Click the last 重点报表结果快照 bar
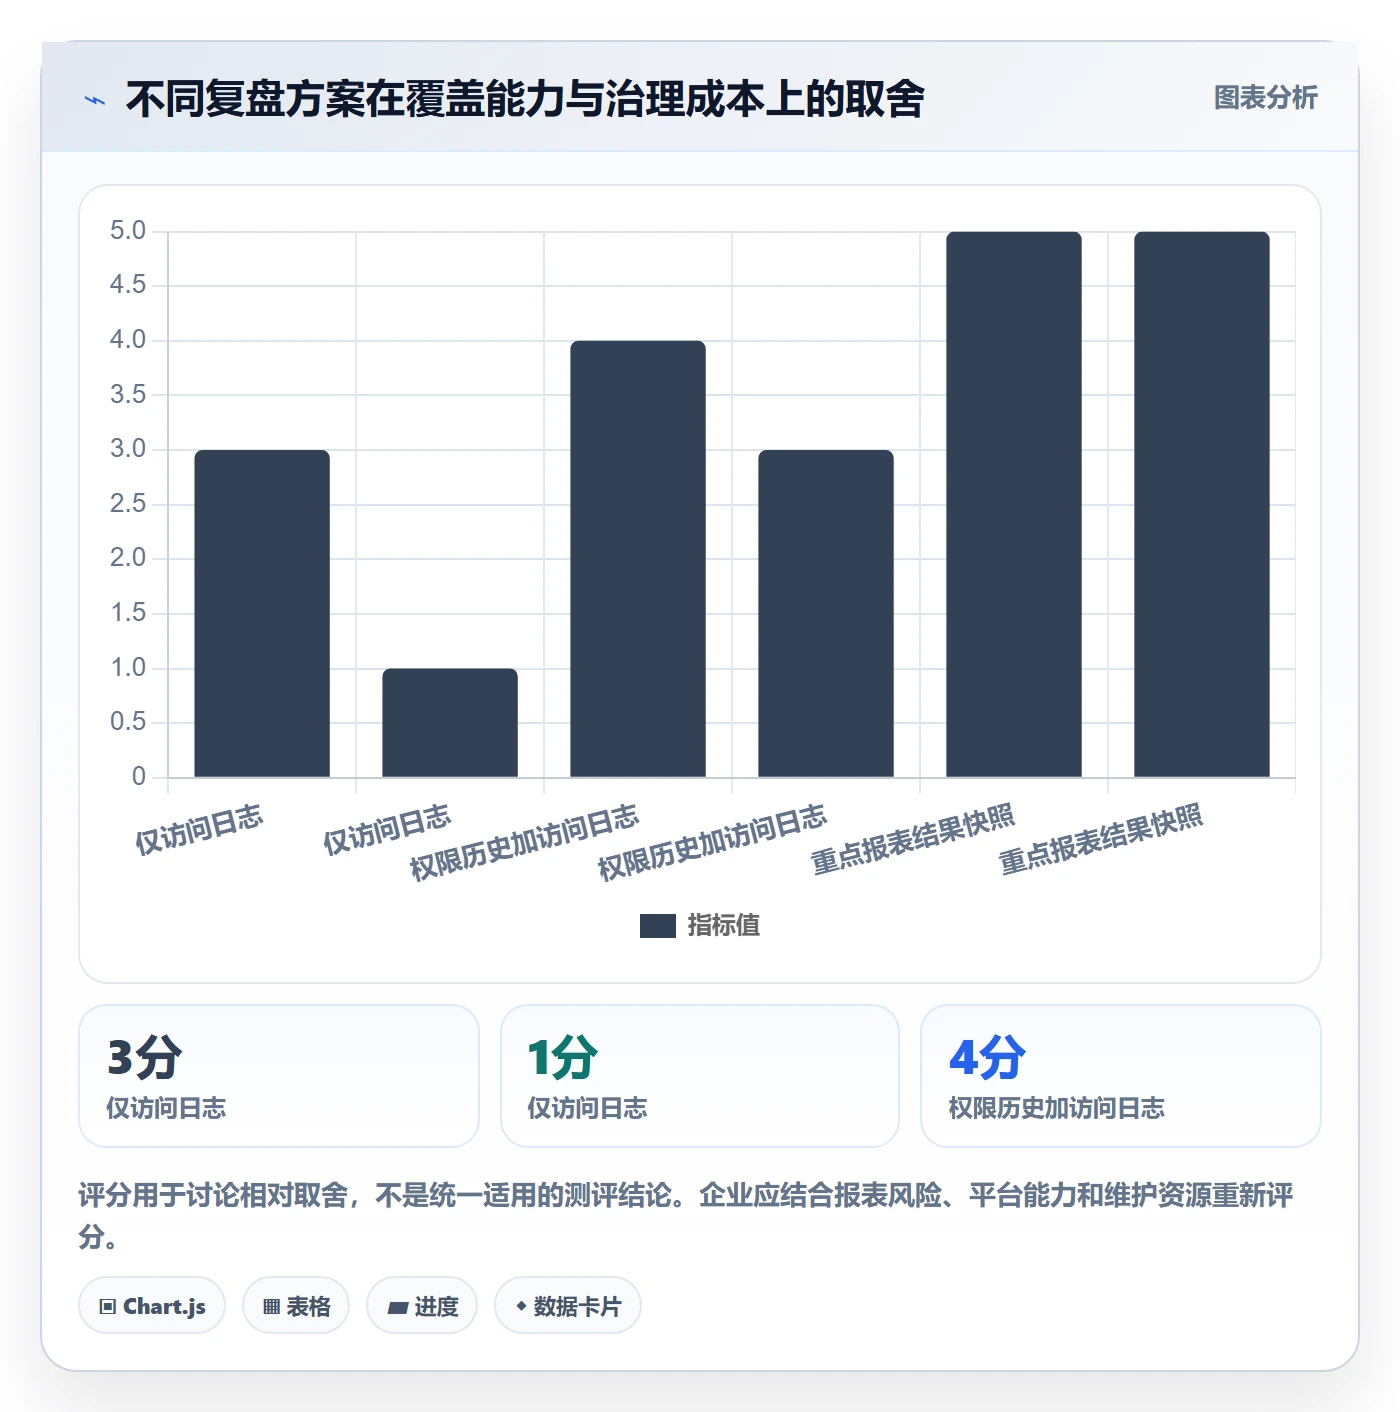The height and width of the screenshot is (1412, 1400). 1202,504
